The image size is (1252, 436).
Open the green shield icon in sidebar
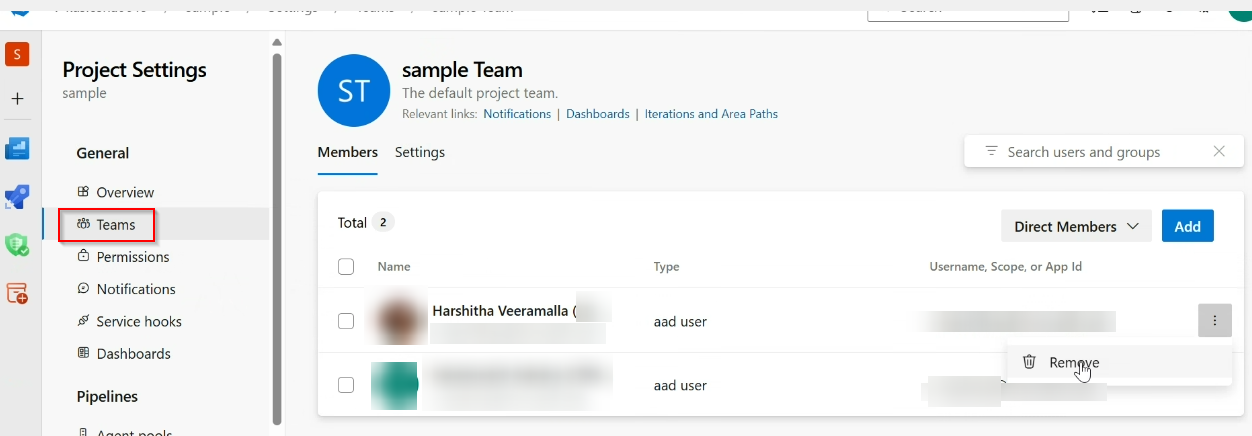[17, 244]
